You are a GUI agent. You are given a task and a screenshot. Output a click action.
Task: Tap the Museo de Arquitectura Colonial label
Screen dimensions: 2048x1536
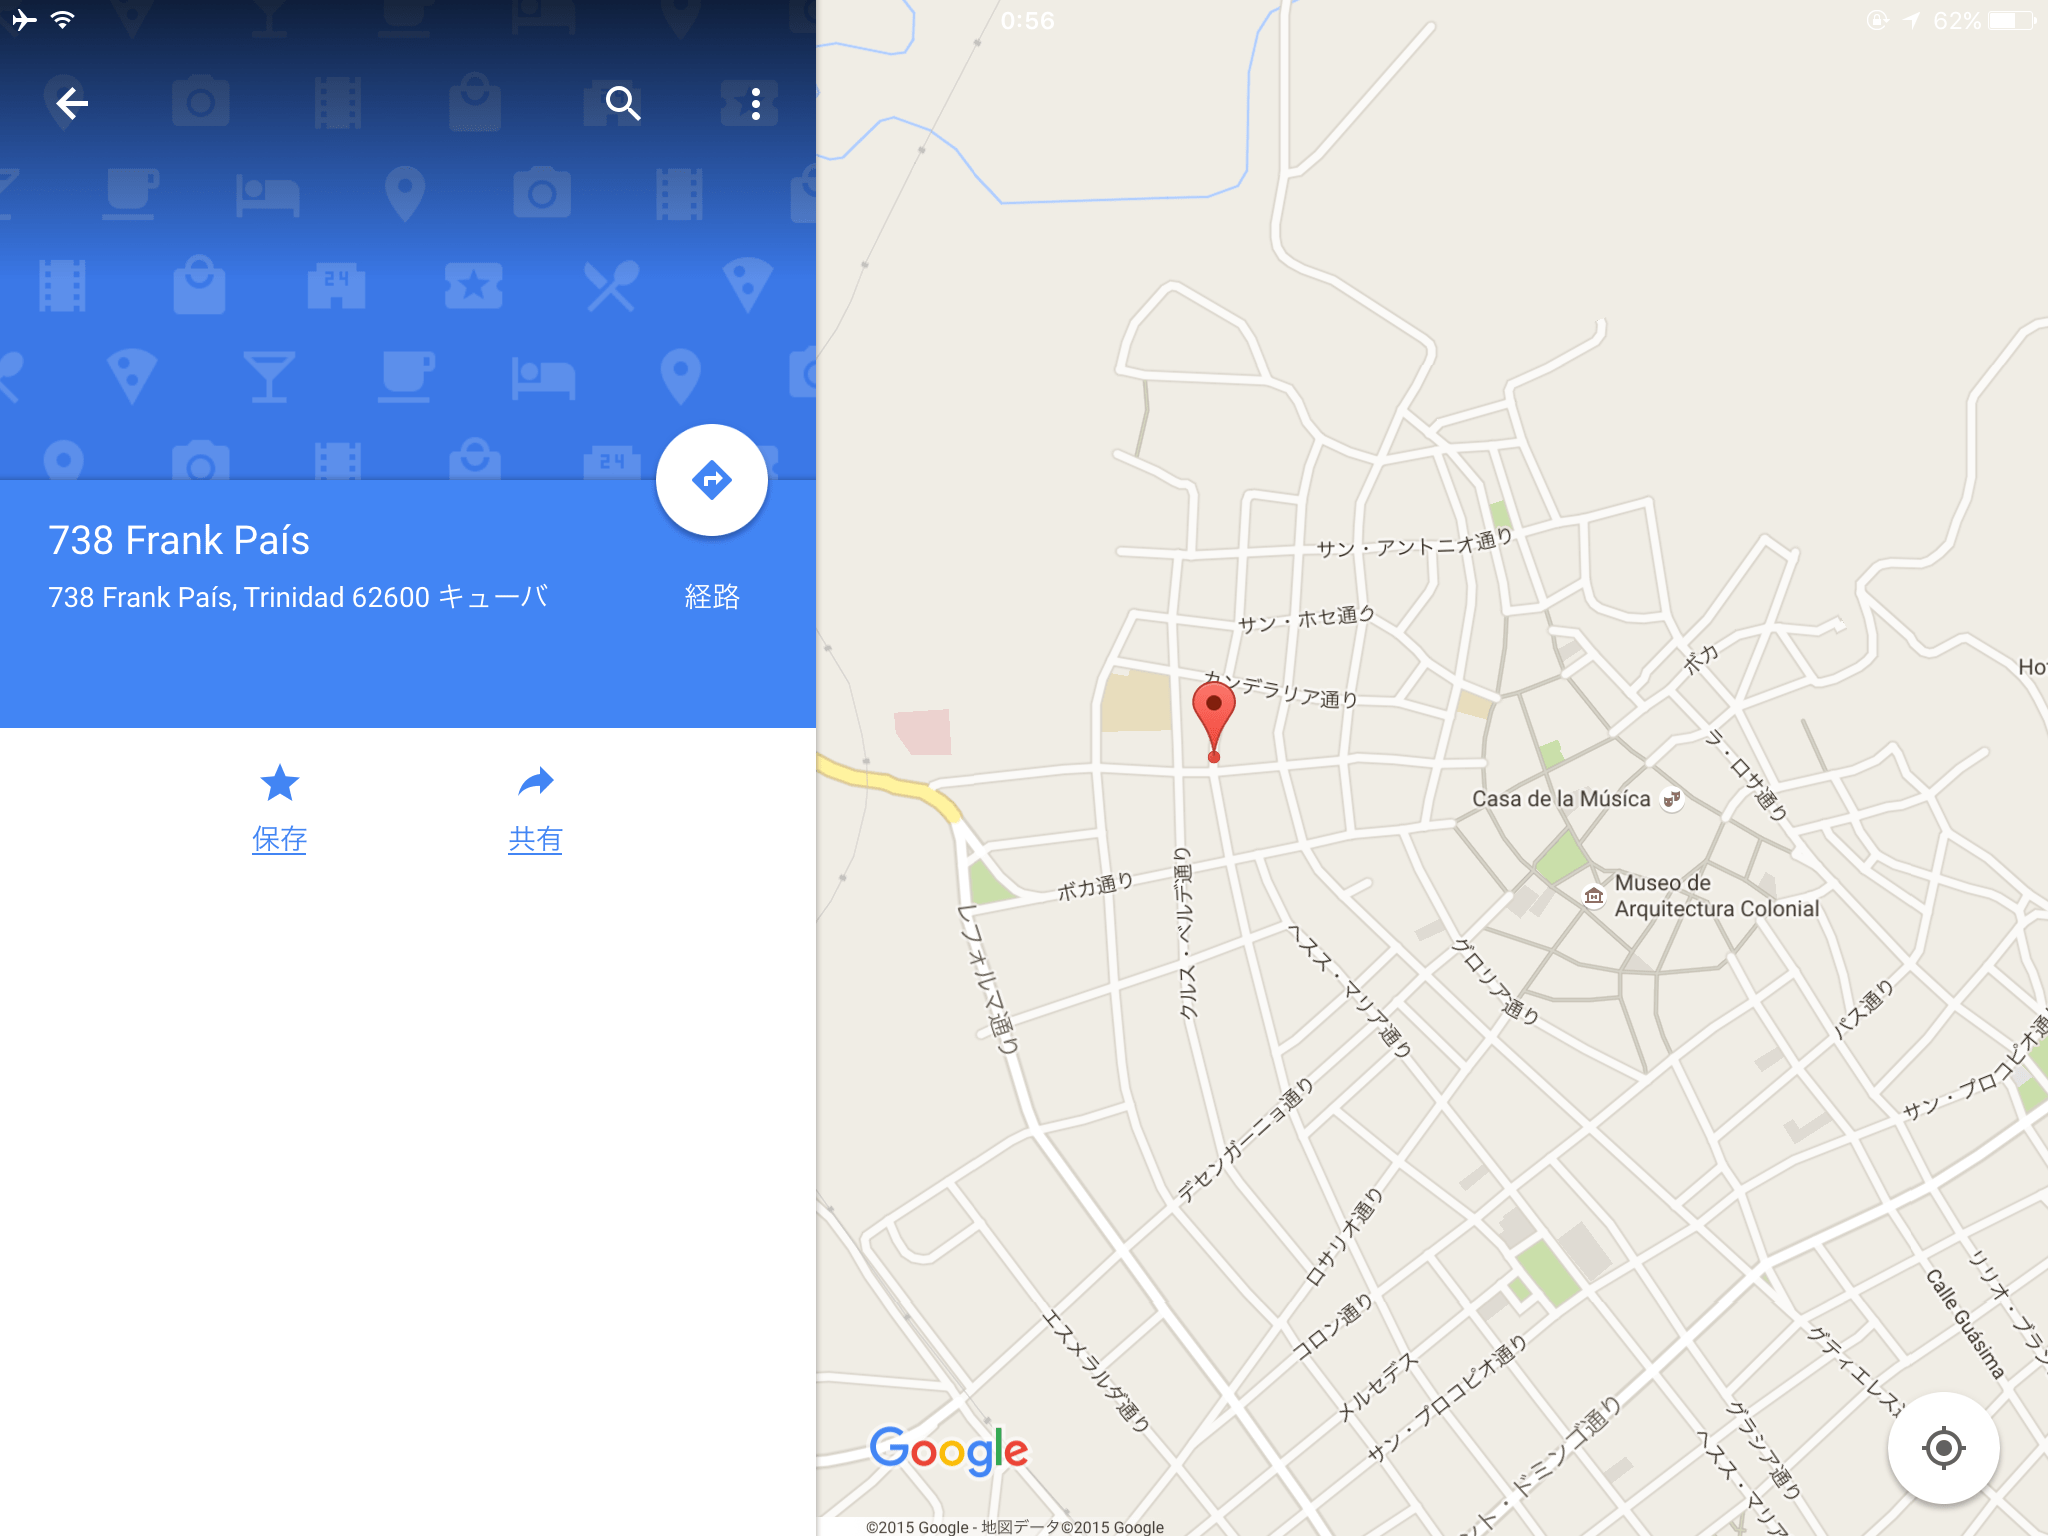coord(1716,896)
